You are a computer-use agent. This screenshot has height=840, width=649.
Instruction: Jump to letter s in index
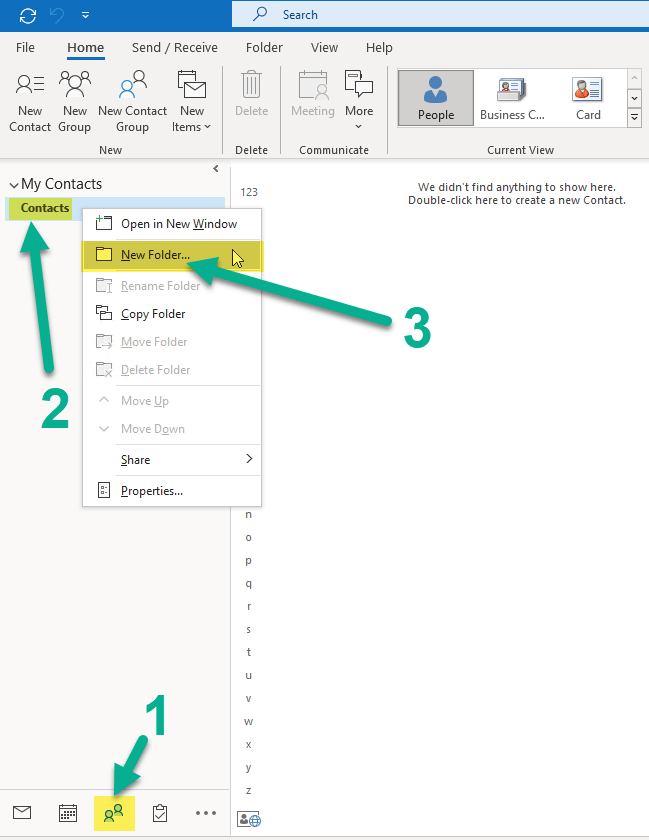[249, 629]
